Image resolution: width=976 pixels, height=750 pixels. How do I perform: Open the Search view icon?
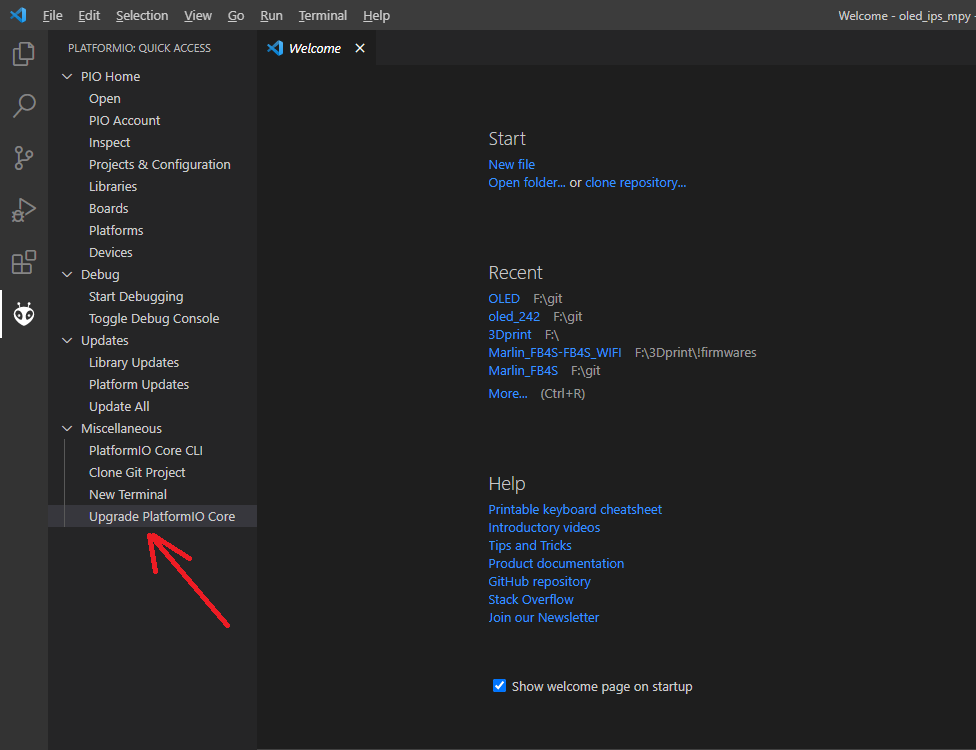point(24,106)
